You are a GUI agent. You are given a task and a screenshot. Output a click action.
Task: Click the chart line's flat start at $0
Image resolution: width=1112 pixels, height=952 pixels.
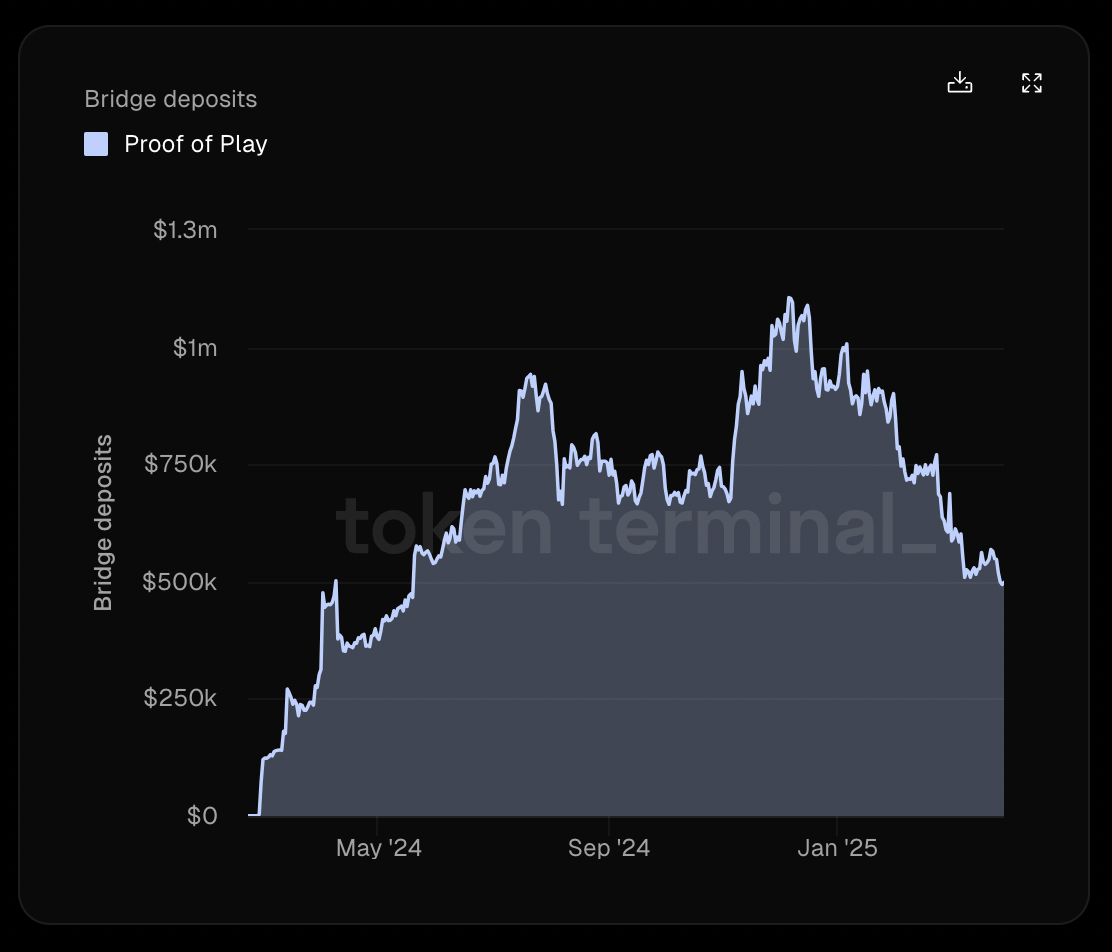[254, 814]
